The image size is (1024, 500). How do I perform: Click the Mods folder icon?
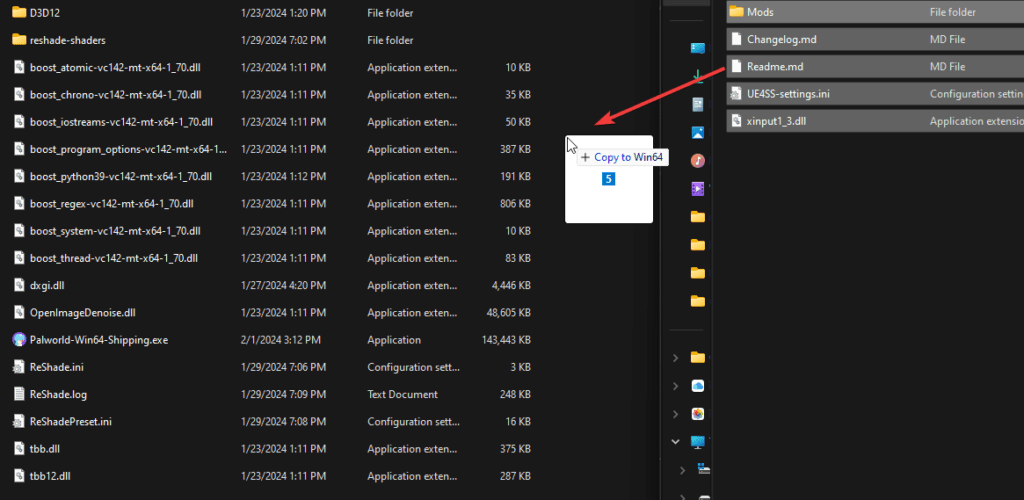(736, 12)
